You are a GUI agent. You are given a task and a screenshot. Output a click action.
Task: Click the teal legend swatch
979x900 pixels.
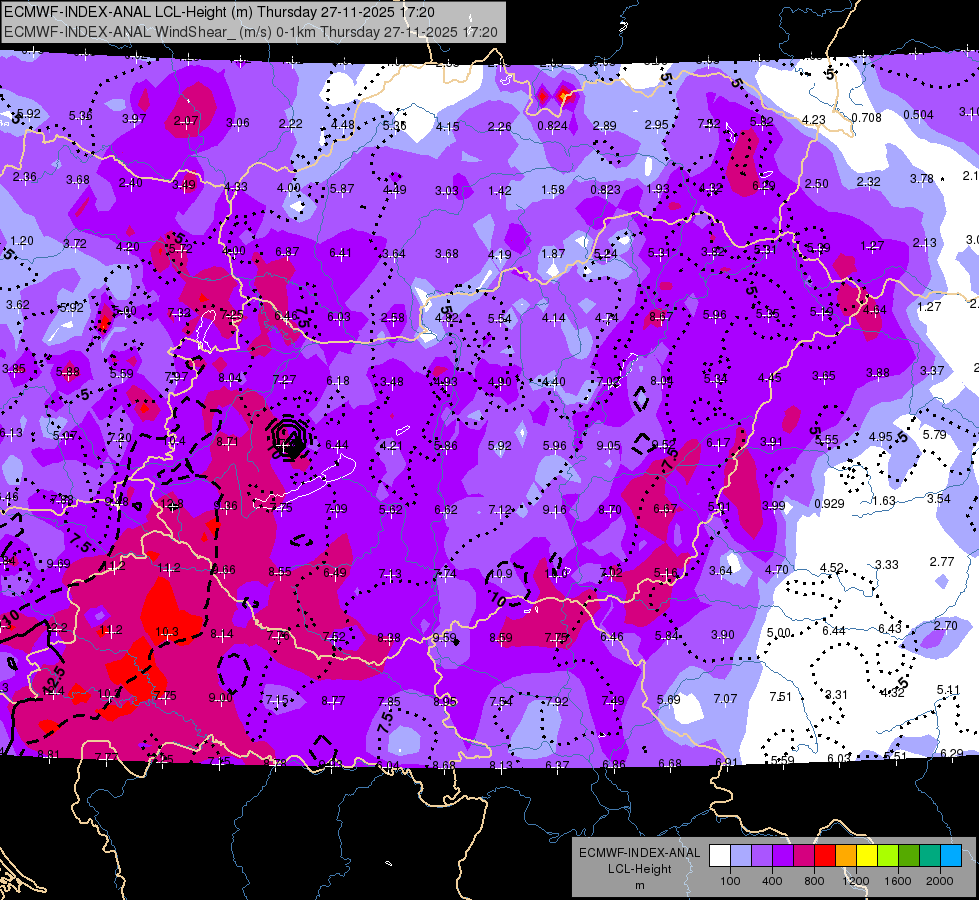click(x=930, y=856)
